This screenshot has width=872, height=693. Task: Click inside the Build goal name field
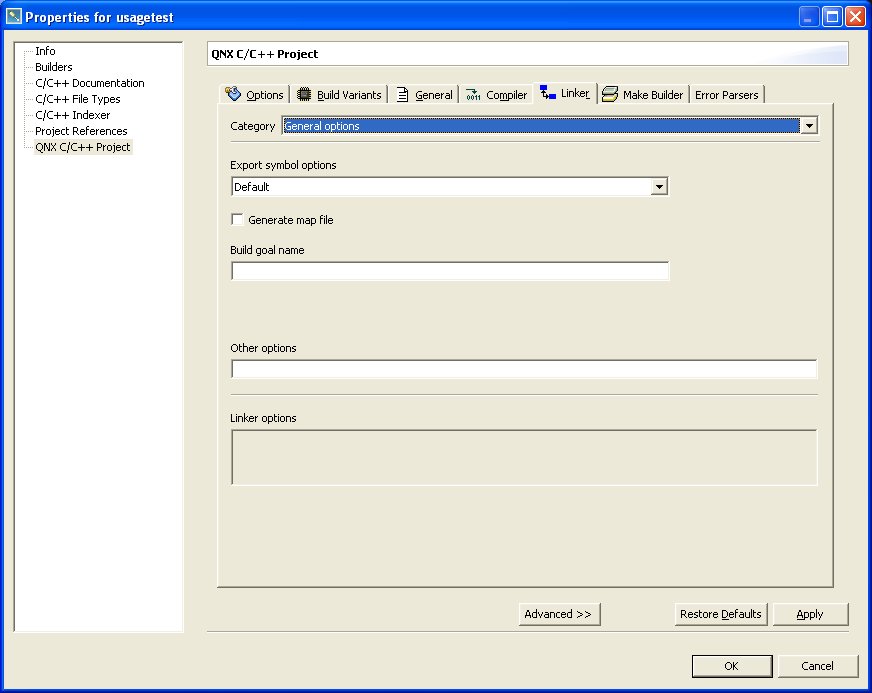[449, 270]
